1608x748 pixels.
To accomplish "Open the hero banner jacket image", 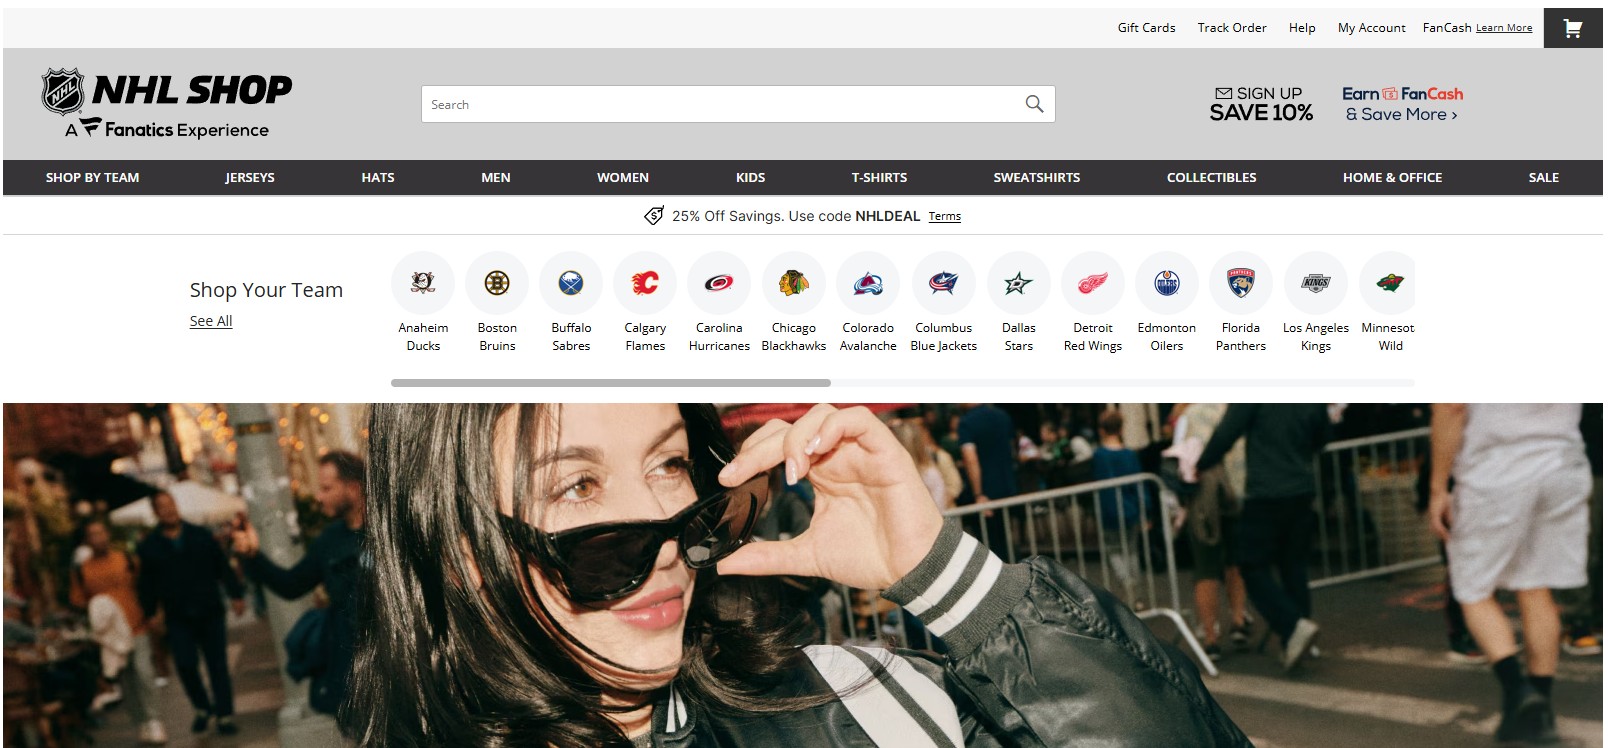I will (803, 575).
